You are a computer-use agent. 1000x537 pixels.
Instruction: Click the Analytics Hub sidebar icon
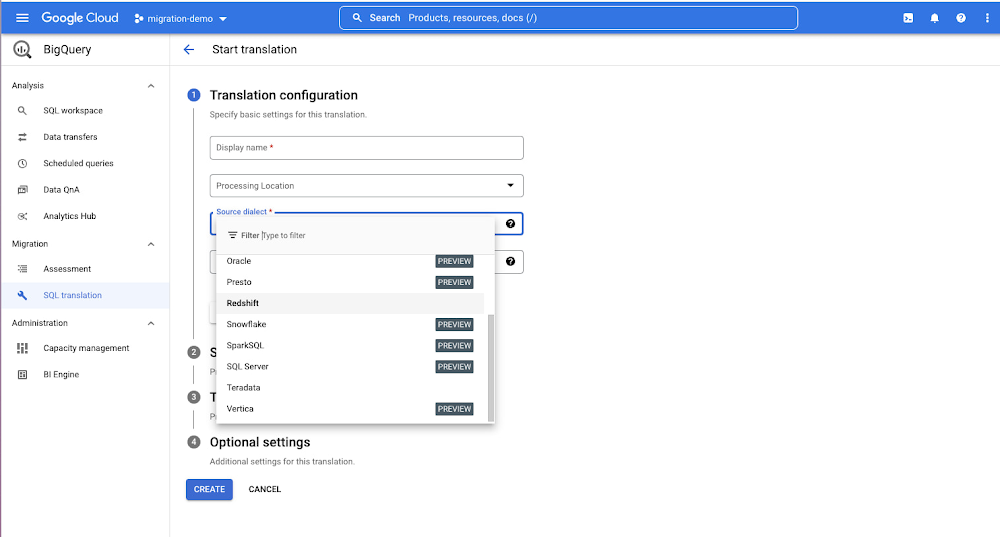point(22,216)
